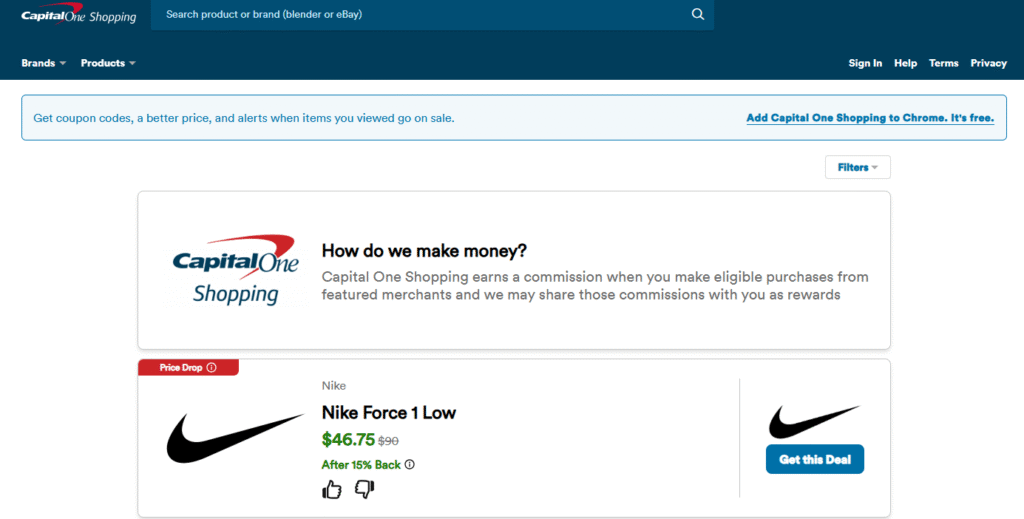Click the Get this Deal button
Image resolution: width=1024 pixels, height=519 pixels.
point(814,460)
